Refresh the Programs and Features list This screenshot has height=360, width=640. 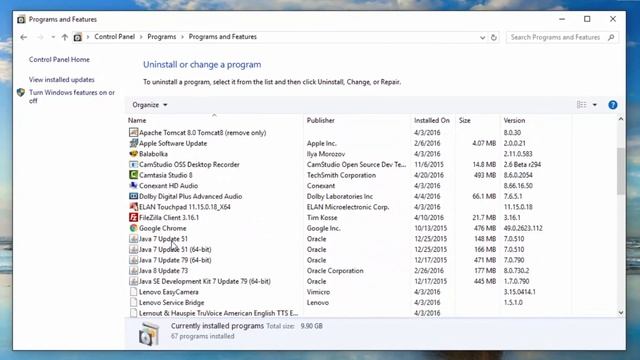494,37
